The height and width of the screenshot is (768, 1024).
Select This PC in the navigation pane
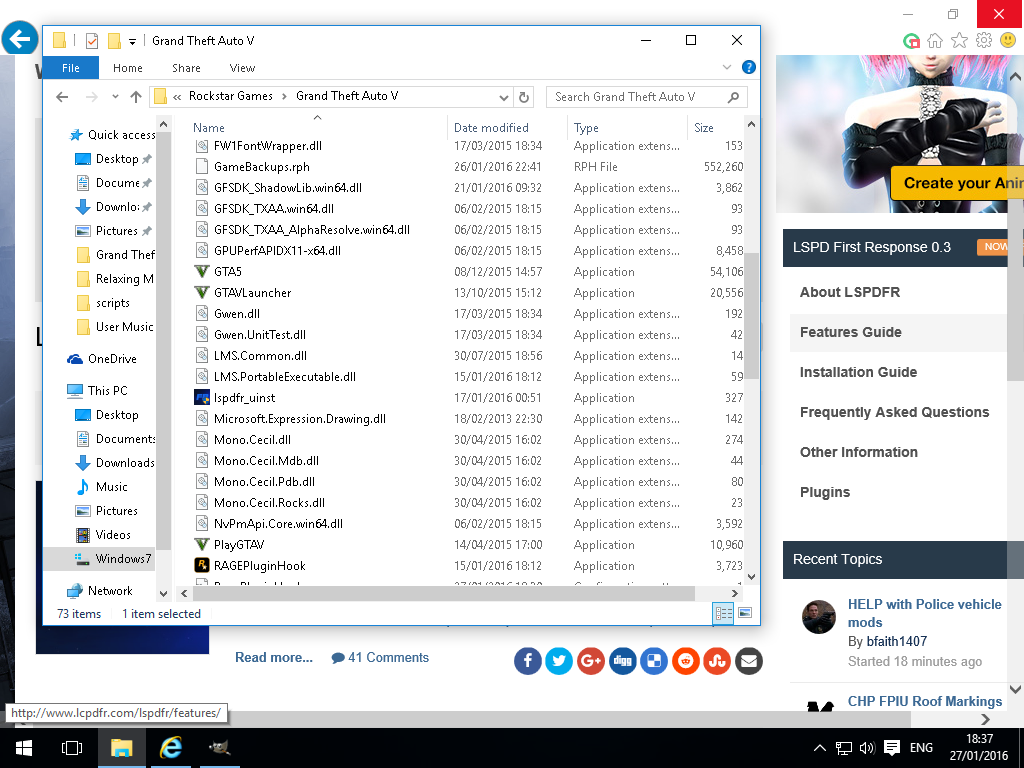[x=107, y=391]
